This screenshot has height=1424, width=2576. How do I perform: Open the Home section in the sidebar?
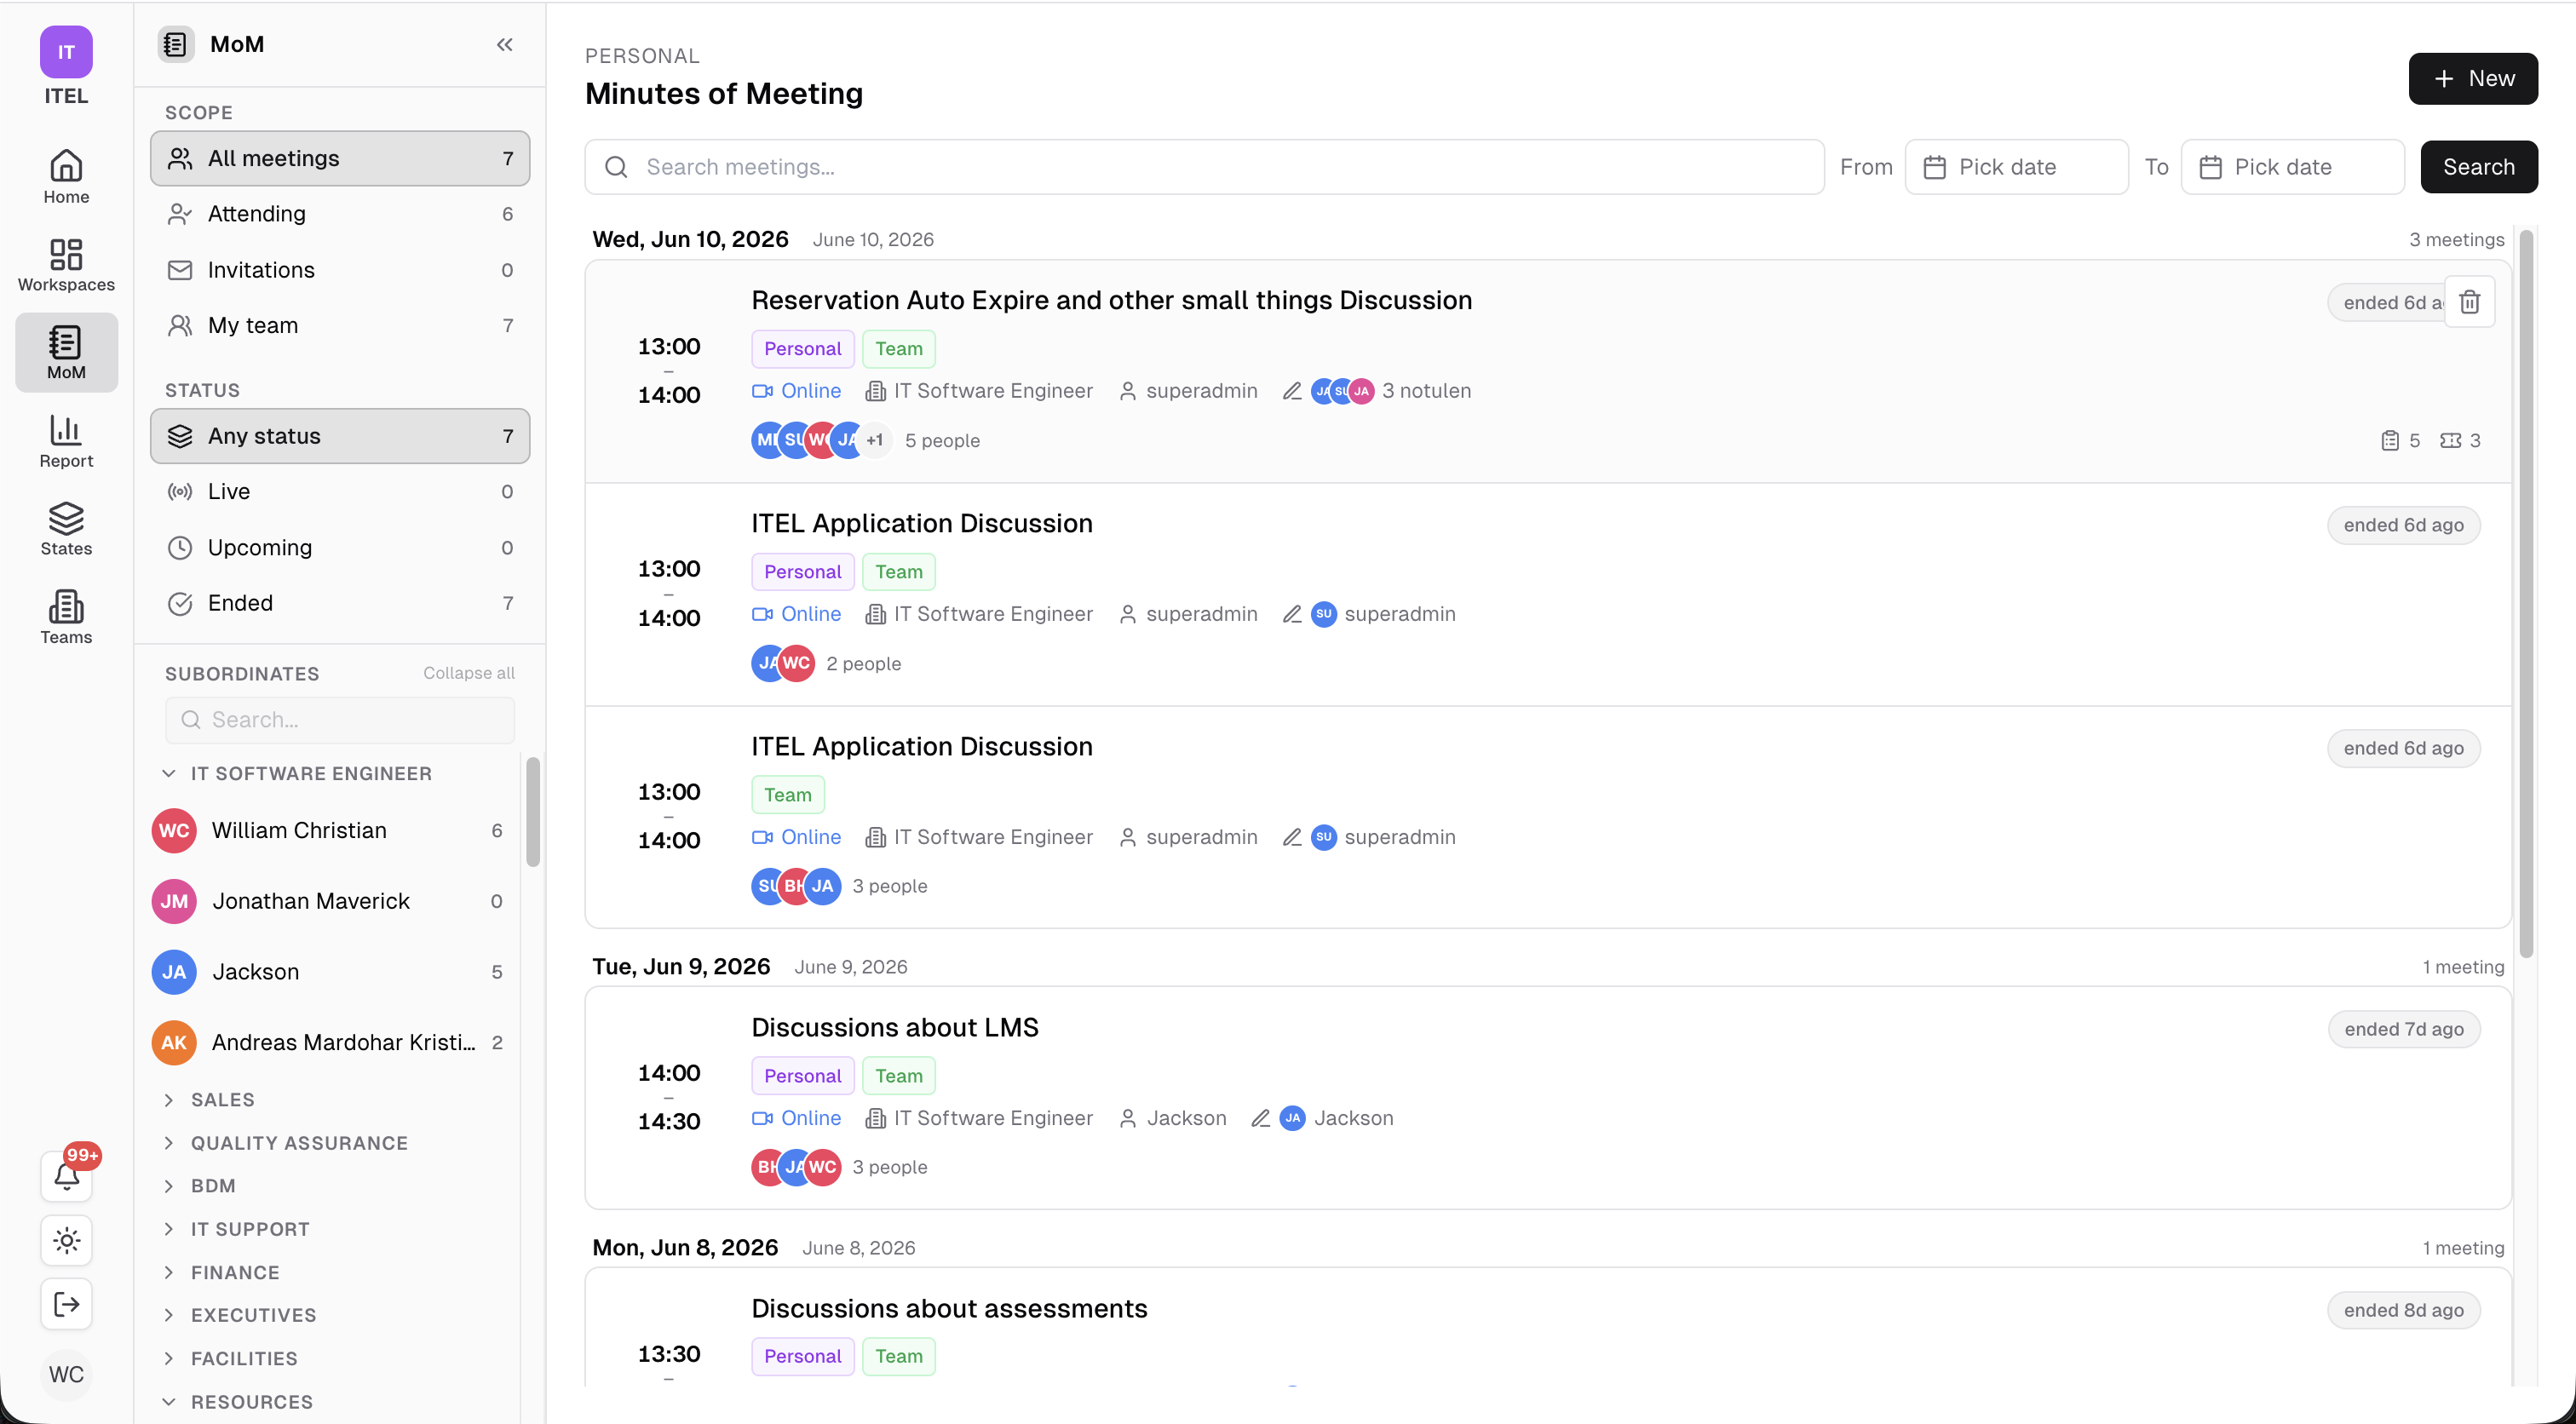click(66, 176)
